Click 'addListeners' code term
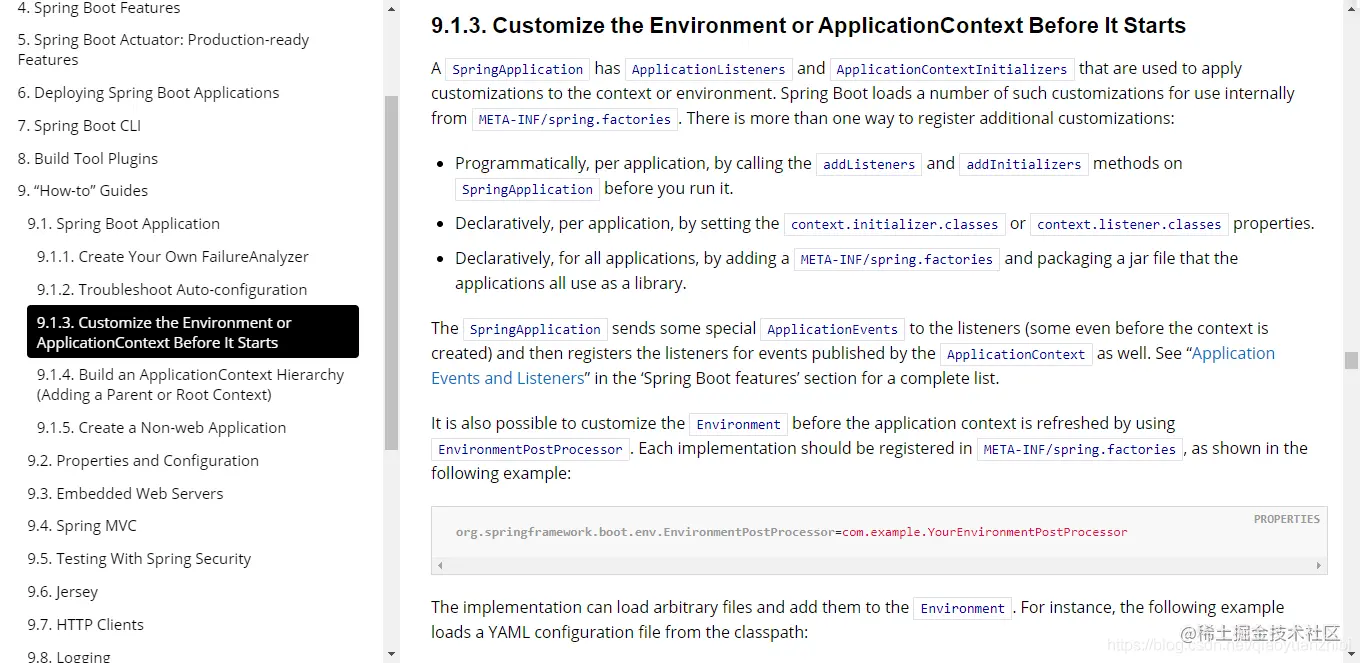1360x663 pixels. pos(869,165)
